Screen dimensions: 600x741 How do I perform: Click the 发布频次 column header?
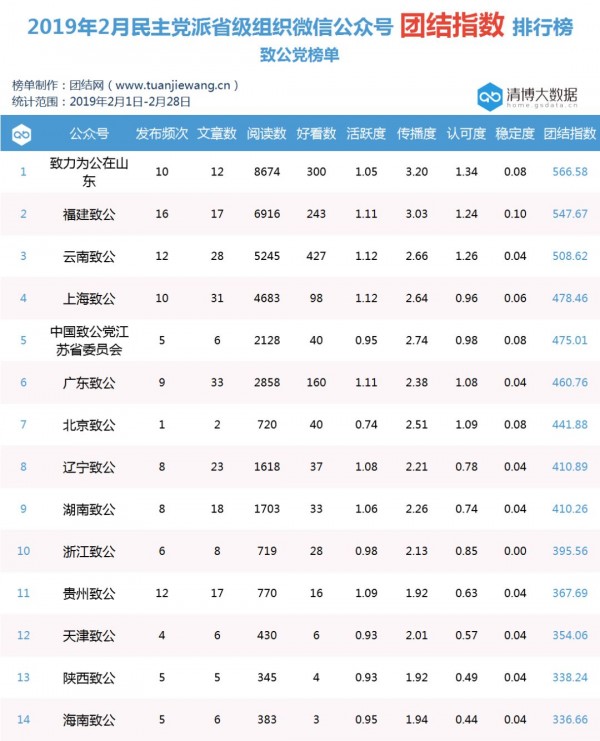tap(162, 134)
